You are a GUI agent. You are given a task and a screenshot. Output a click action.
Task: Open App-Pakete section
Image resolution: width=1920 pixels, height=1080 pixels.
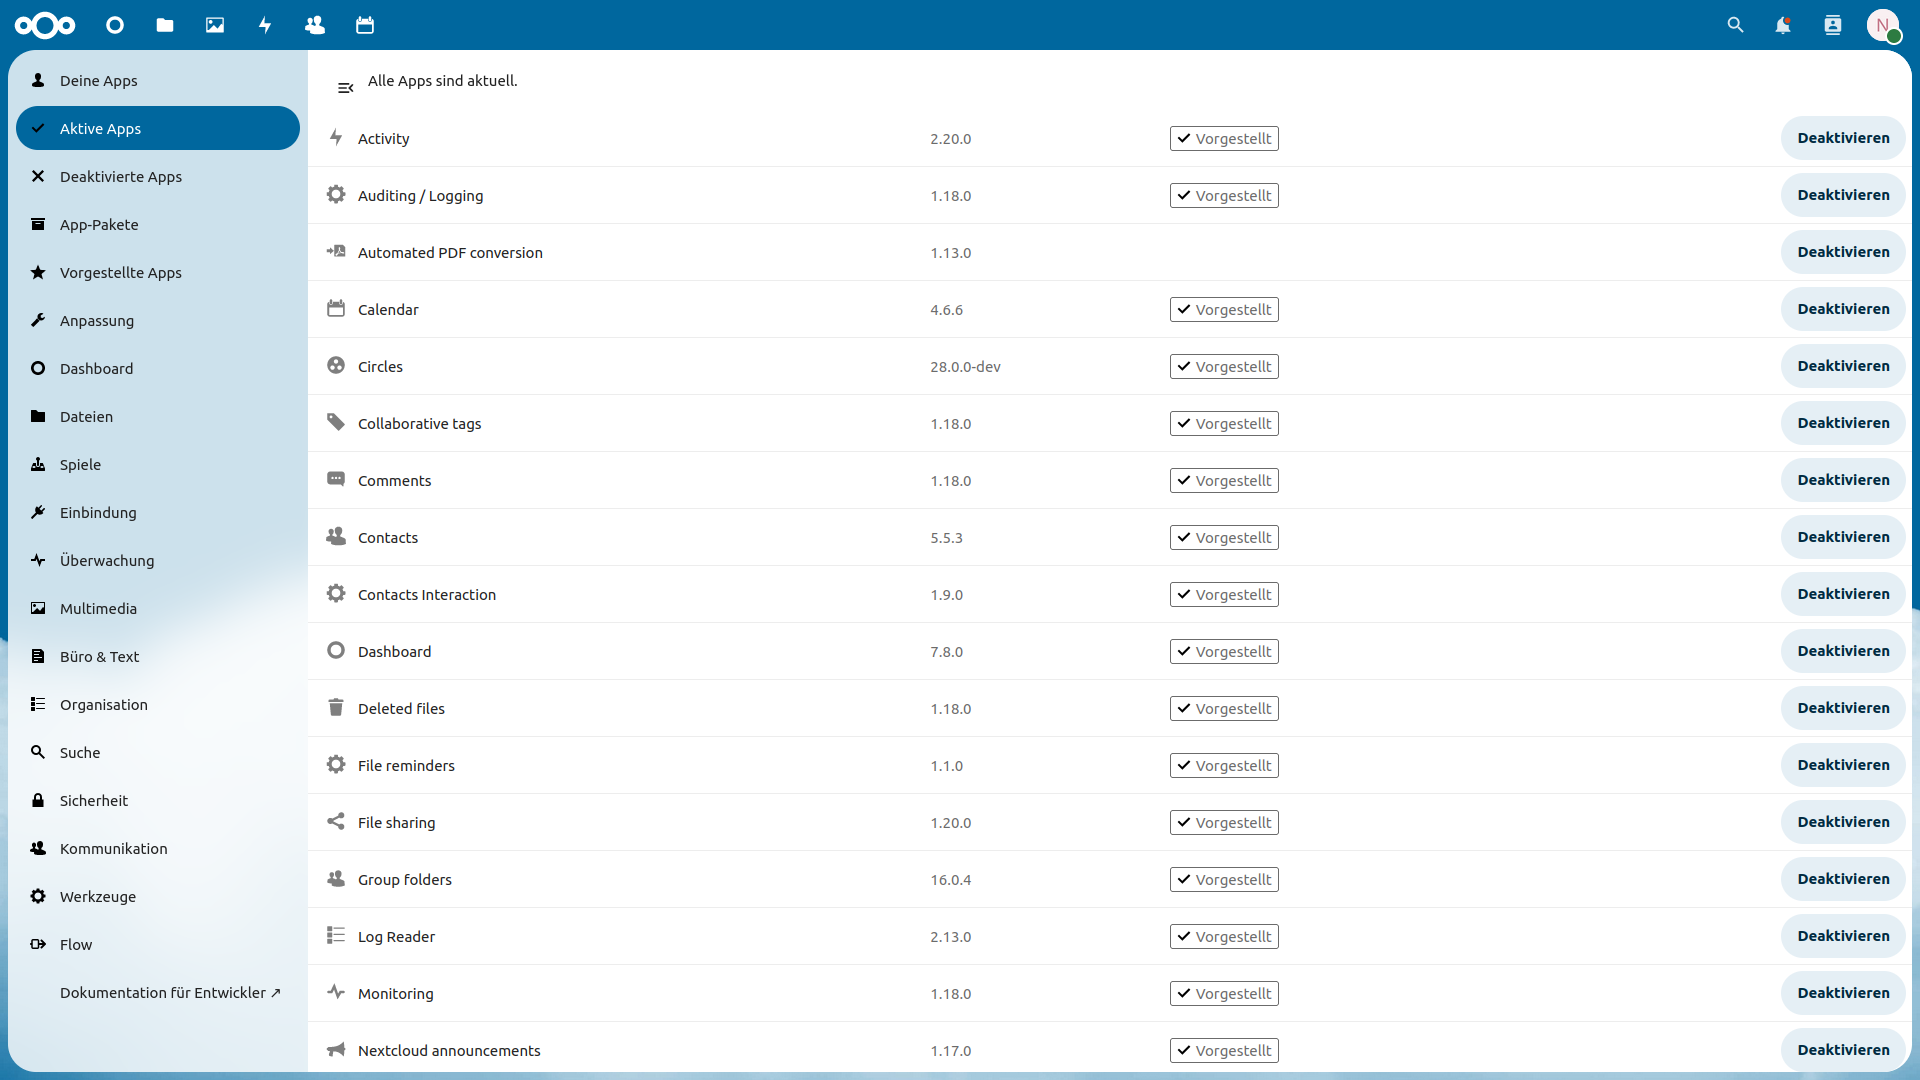158,224
